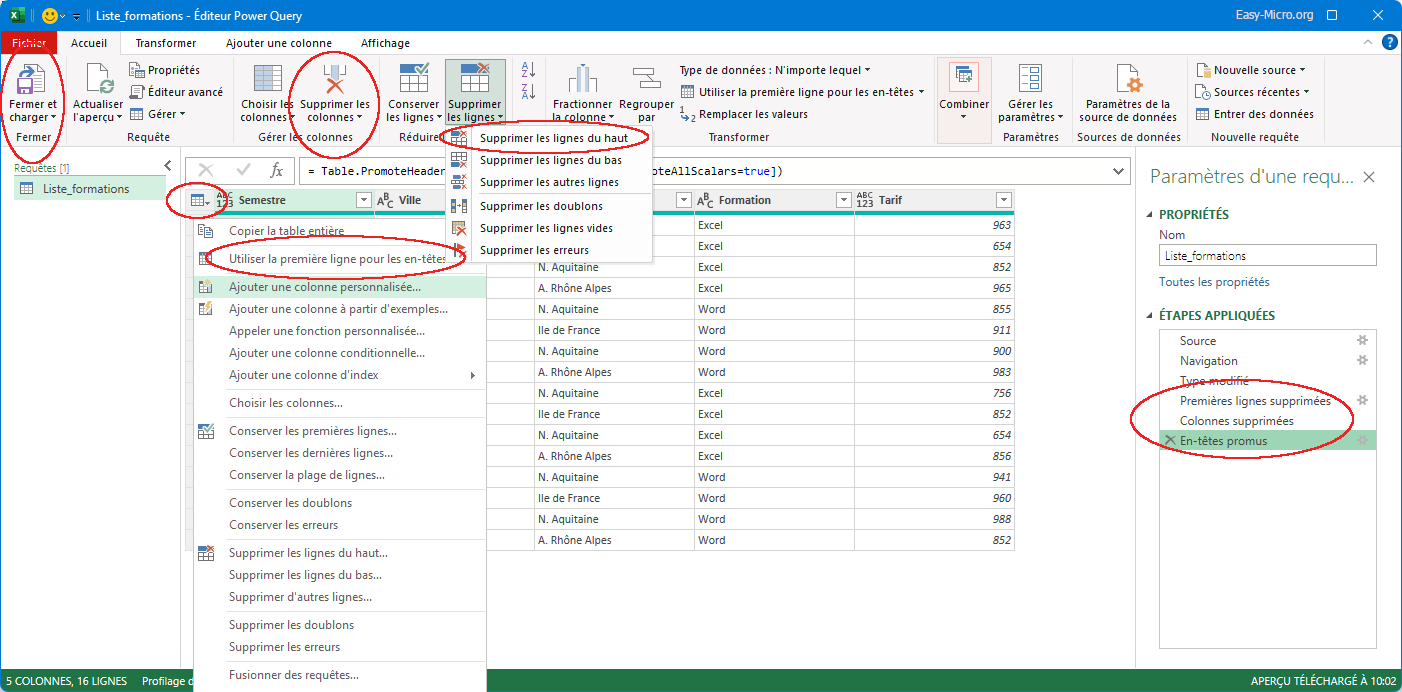1402x692 pixels.
Task: Click the Nom field containing Liste_formations
Action: tap(1267, 256)
